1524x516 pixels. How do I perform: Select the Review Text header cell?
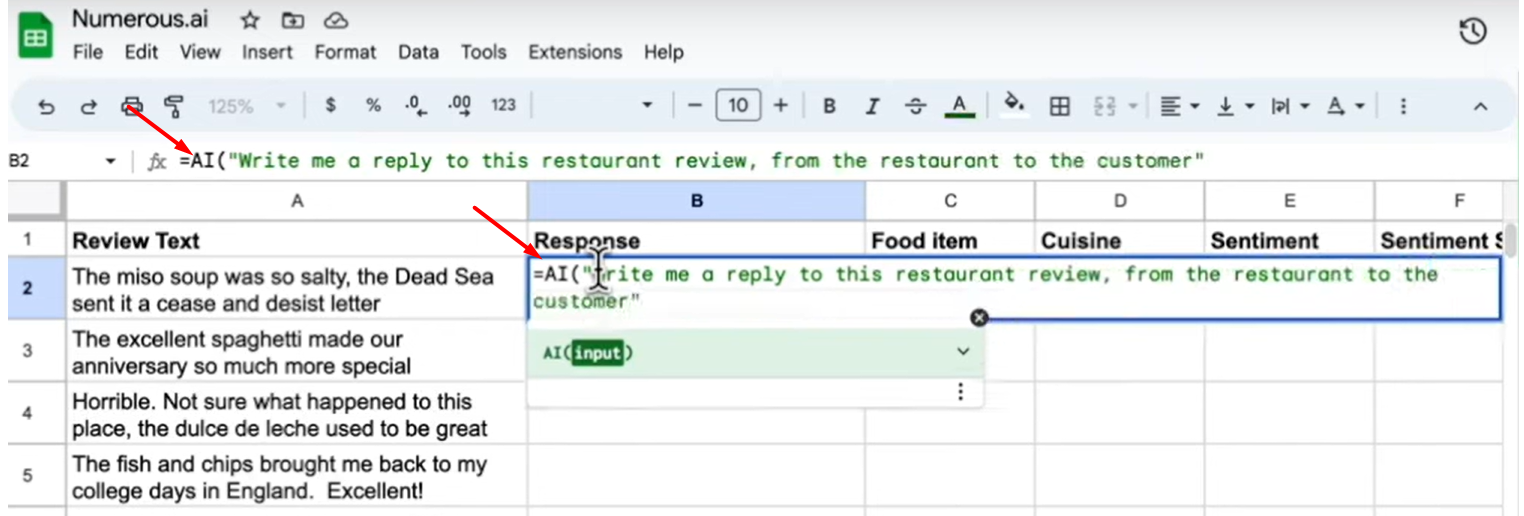click(x=297, y=240)
